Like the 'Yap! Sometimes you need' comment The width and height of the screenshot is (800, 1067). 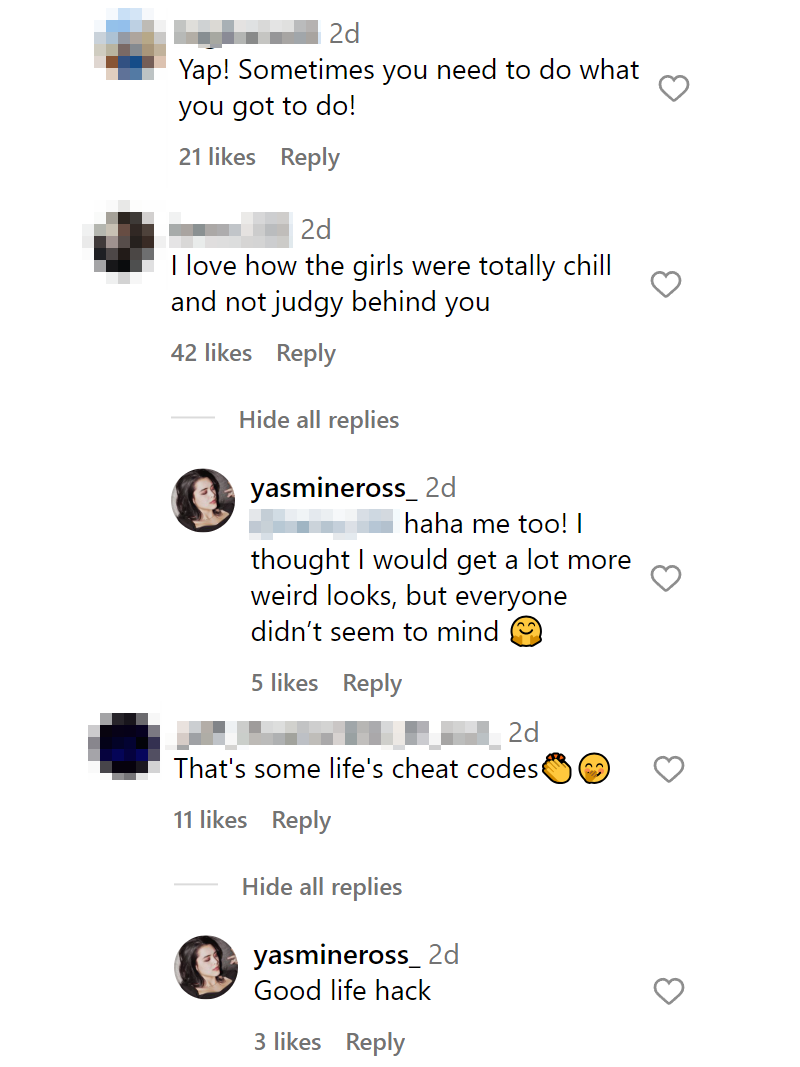pos(674,88)
